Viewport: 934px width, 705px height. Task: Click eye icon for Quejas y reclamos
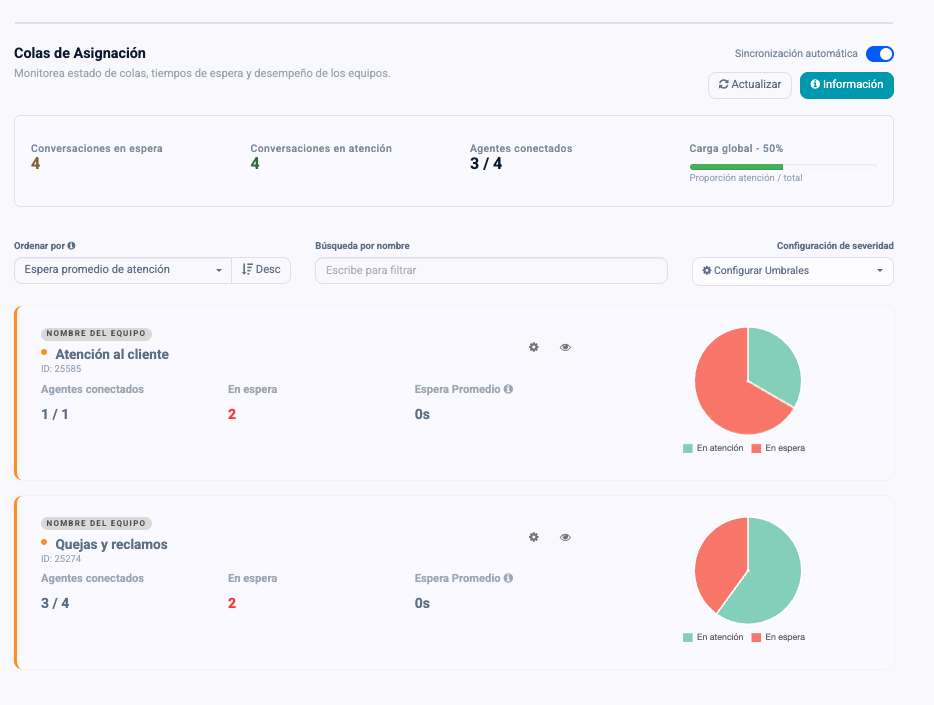(565, 537)
